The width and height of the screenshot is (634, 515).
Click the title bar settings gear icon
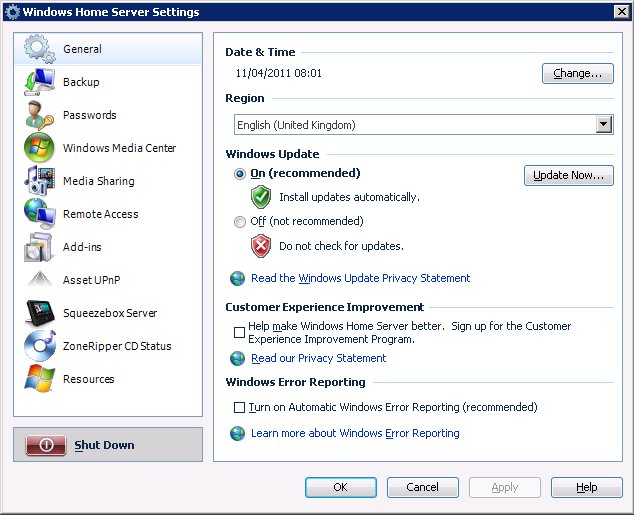12,12
